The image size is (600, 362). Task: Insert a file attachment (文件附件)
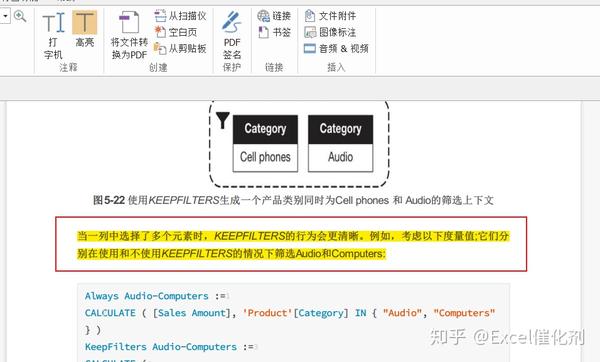tap(330, 16)
